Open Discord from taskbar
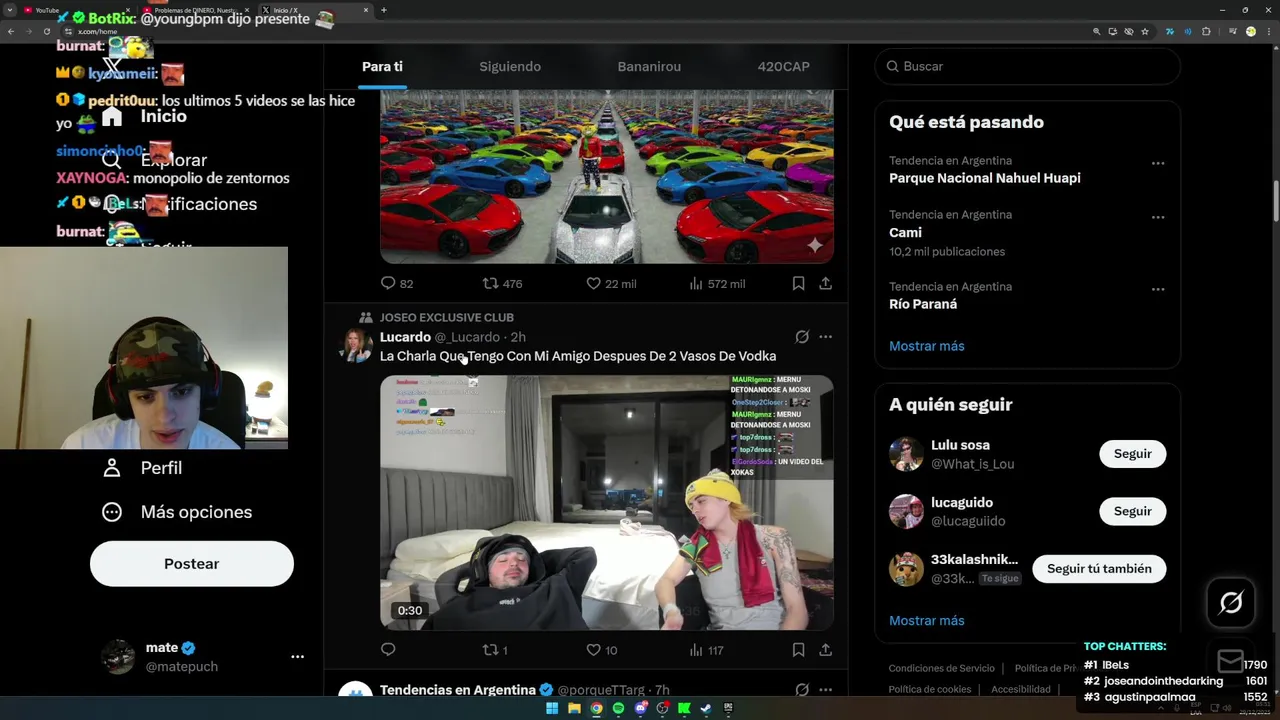Image resolution: width=1280 pixels, height=720 pixels. [x=640, y=709]
